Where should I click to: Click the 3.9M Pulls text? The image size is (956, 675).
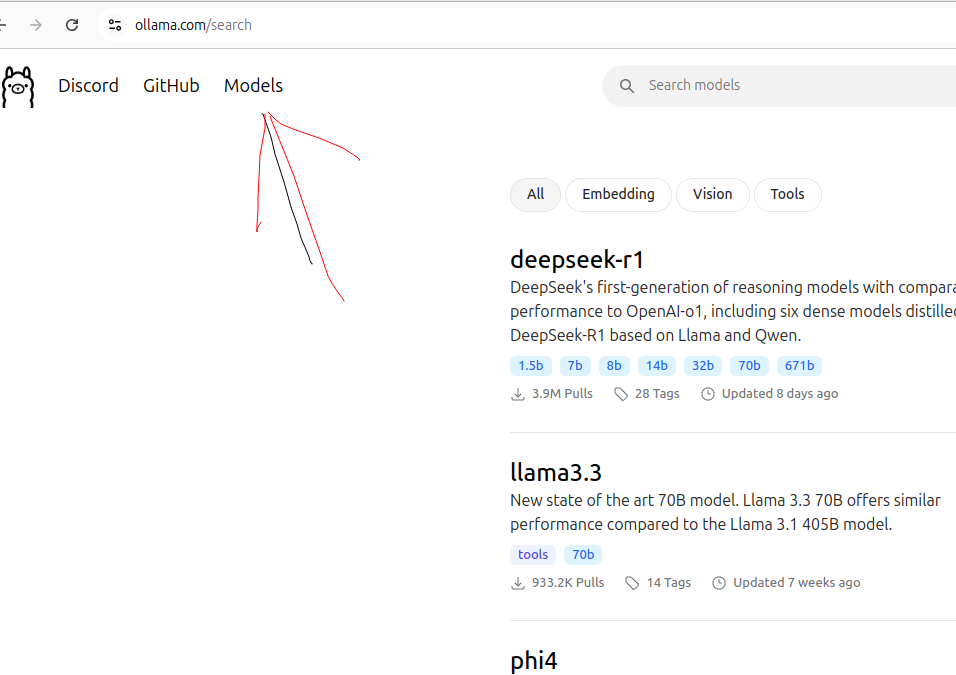(x=562, y=394)
